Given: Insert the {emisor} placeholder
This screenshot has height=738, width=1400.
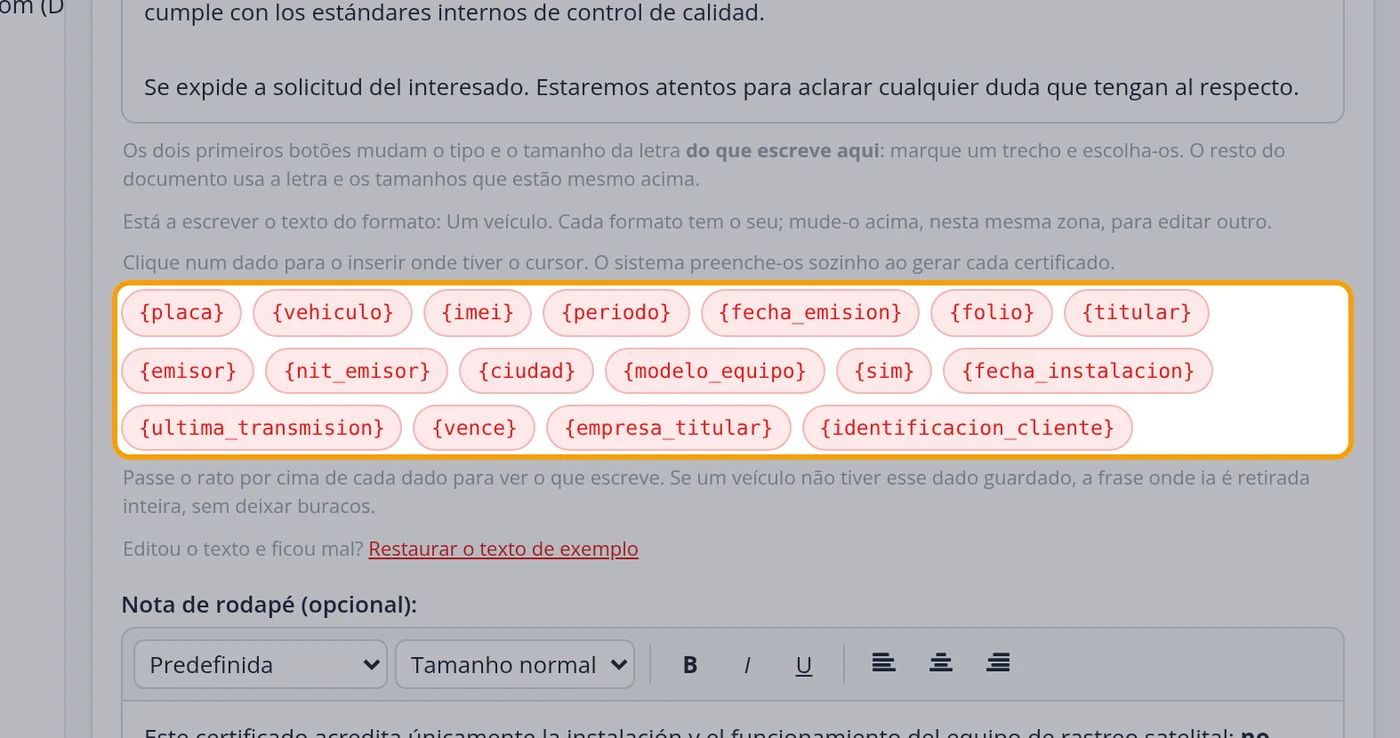Looking at the screenshot, I should 188,371.
